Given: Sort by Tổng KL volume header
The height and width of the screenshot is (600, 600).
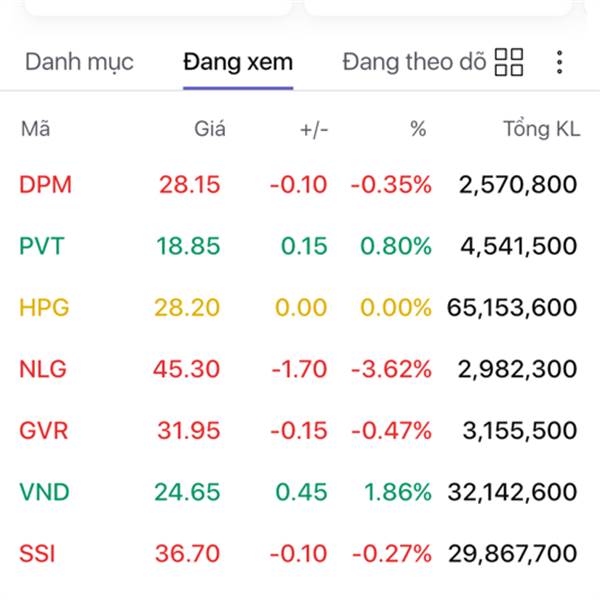Looking at the screenshot, I should tap(542, 129).
